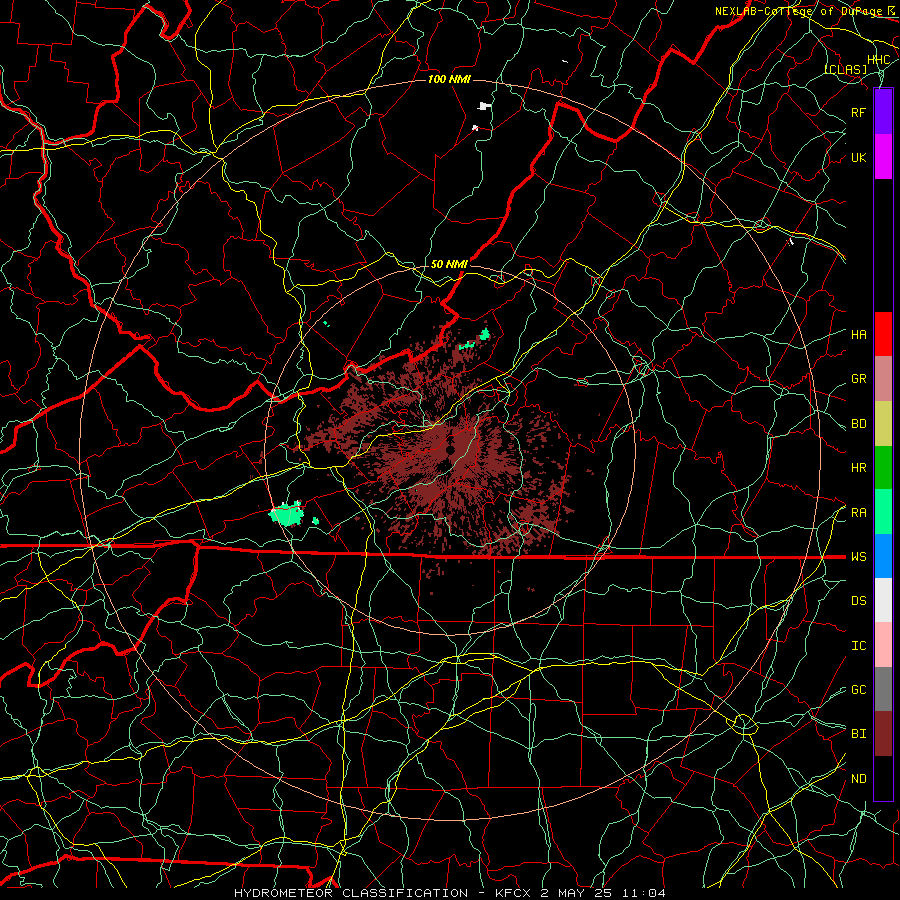
Task: Click the UK magenta legend swatch
Action: tap(883, 157)
